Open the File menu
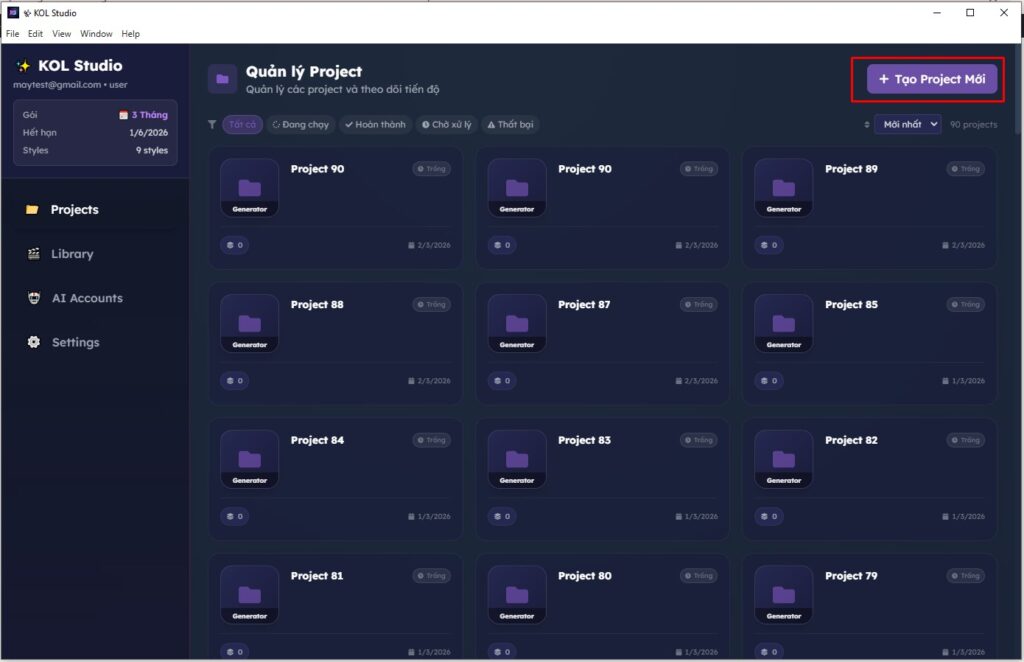This screenshot has width=1024, height=662. 12,34
